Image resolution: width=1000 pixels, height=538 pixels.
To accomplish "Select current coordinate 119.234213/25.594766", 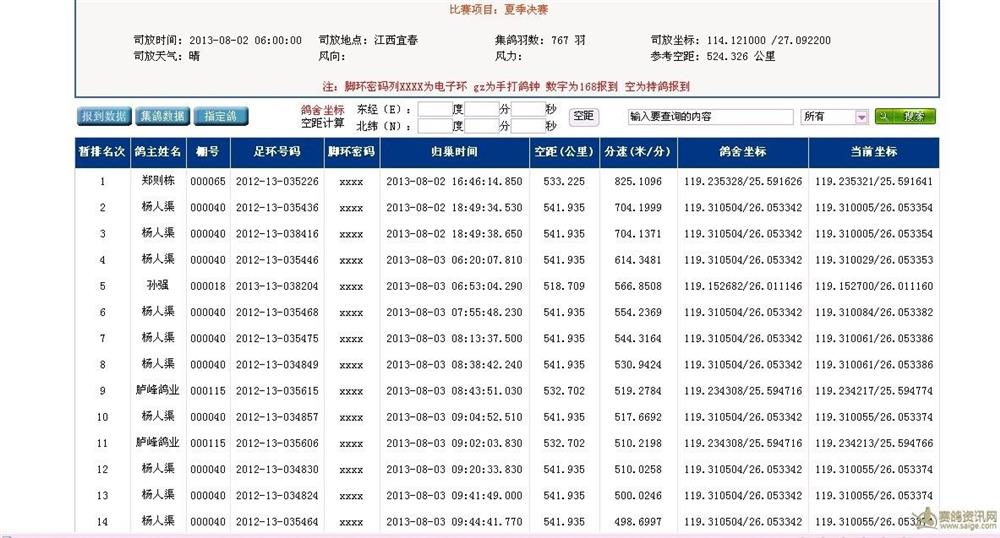I will [874, 443].
